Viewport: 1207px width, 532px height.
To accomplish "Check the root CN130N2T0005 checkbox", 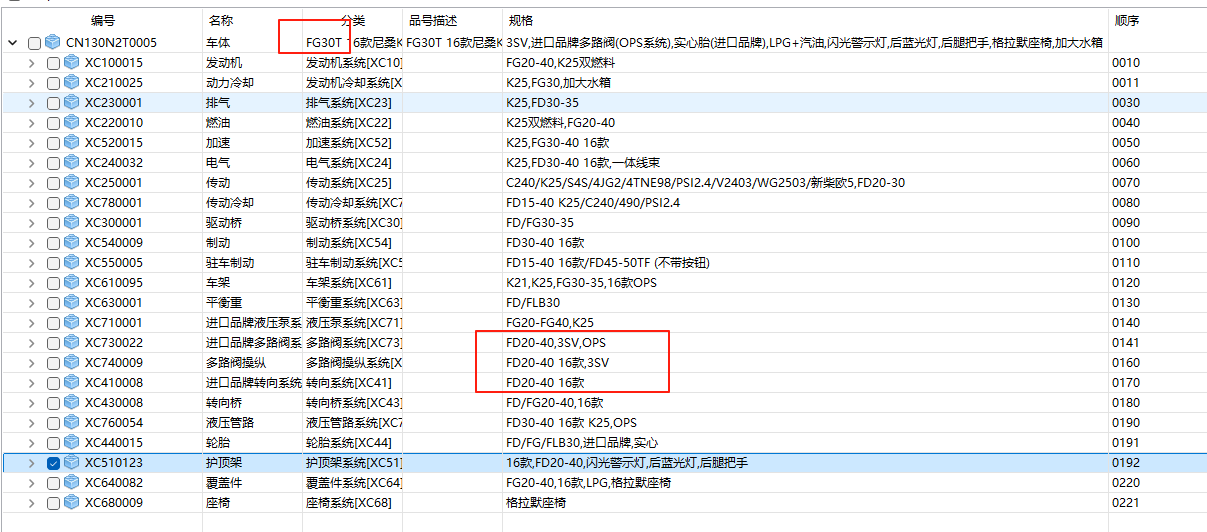I will coord(35,43).
